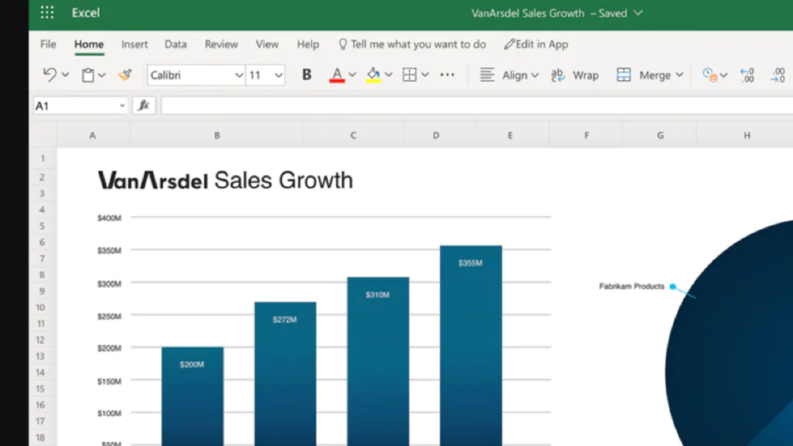Viewport: 793px width, 446px height.
Task: Open the Merge dropdown
Action: (x=650, y=75)
